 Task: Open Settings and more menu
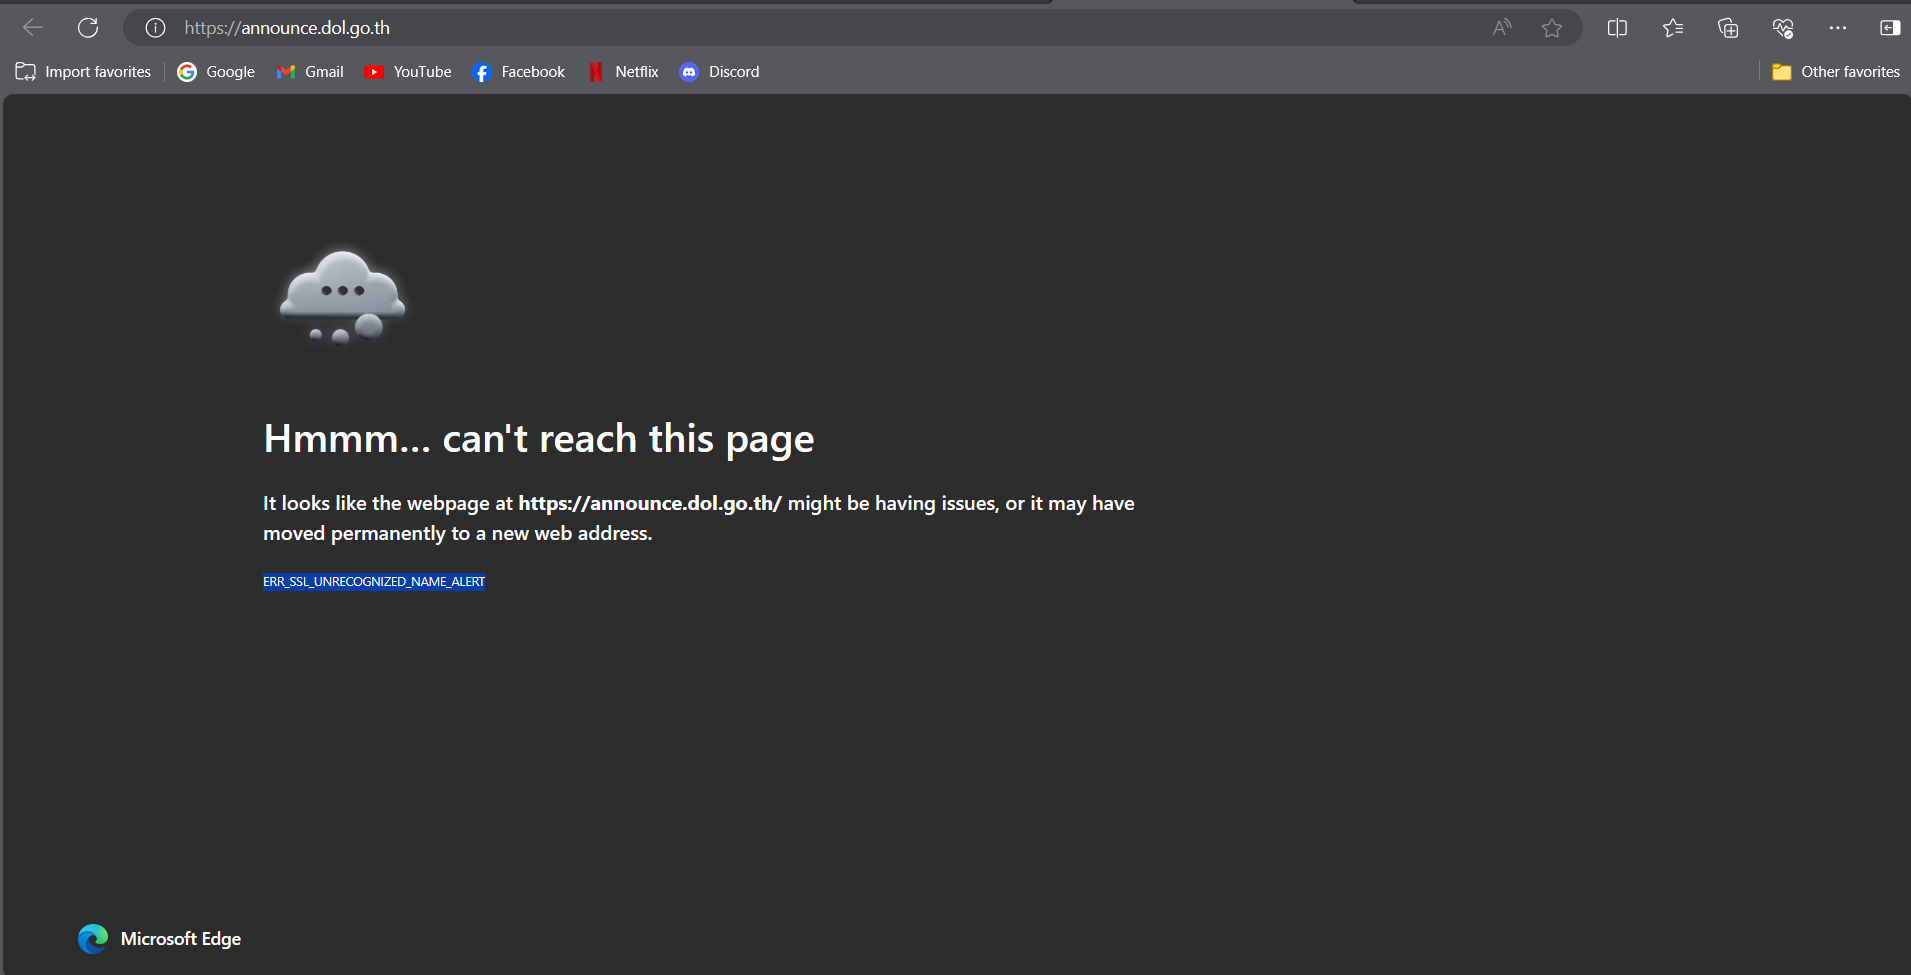pyautogui.click(x=1838, y=28)
